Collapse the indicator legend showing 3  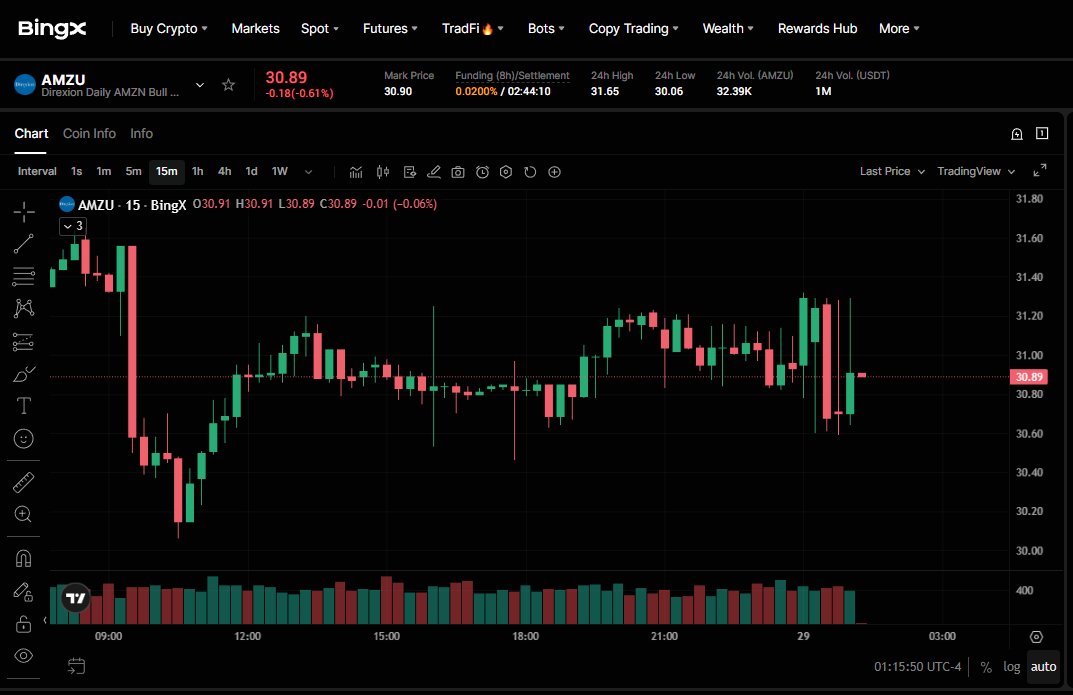pos(73,226)
